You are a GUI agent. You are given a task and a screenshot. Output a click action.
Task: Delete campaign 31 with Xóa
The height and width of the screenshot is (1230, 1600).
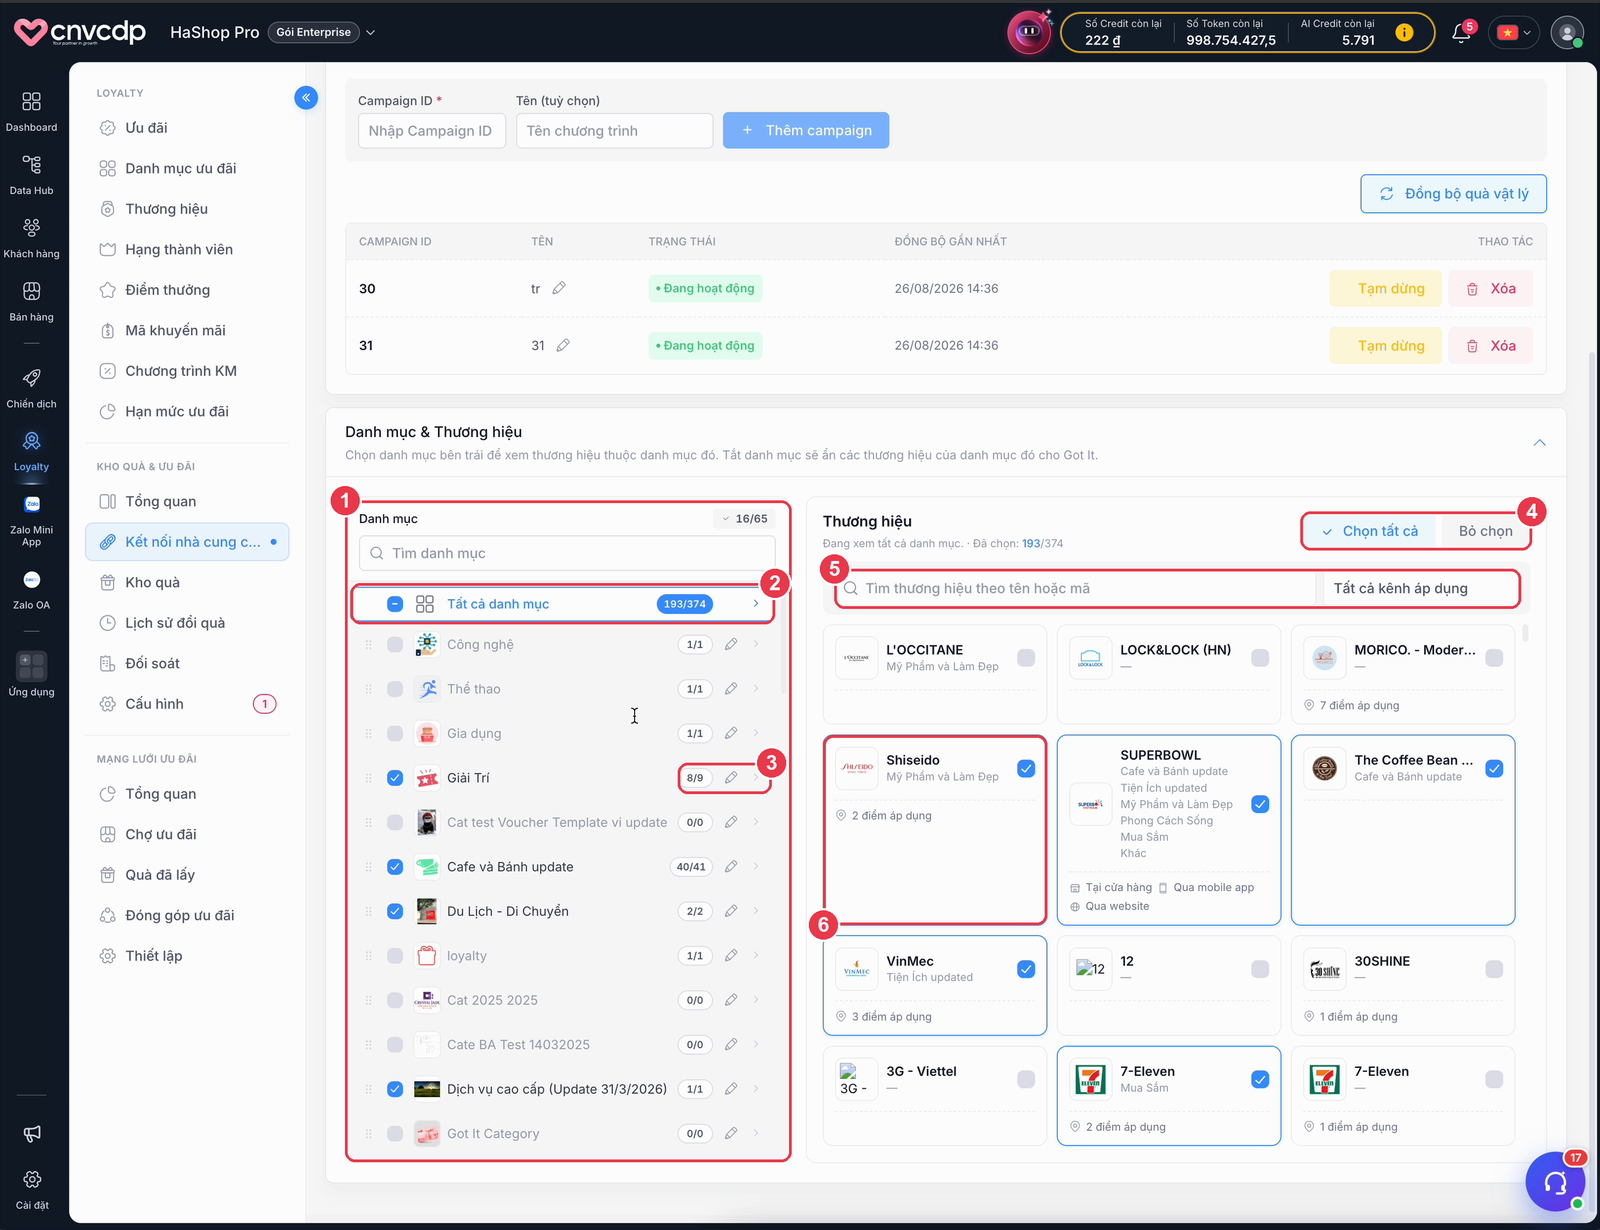click(1490, 346)
